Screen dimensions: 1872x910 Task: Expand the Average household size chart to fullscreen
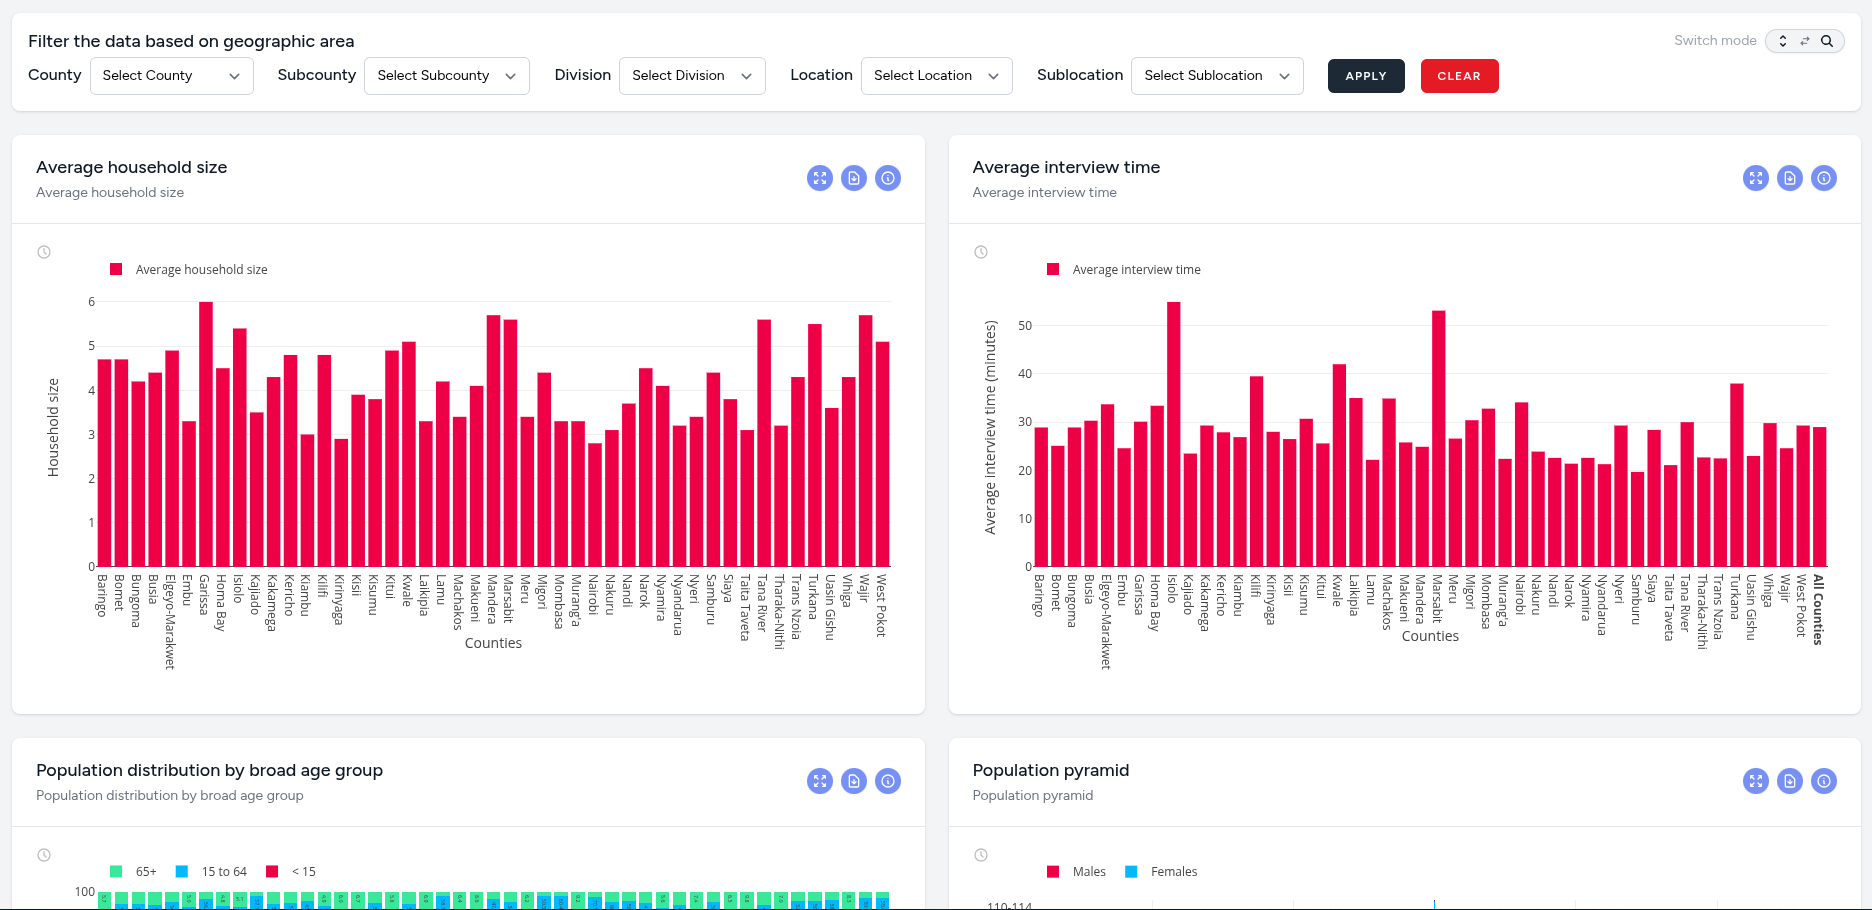point(820,178)
